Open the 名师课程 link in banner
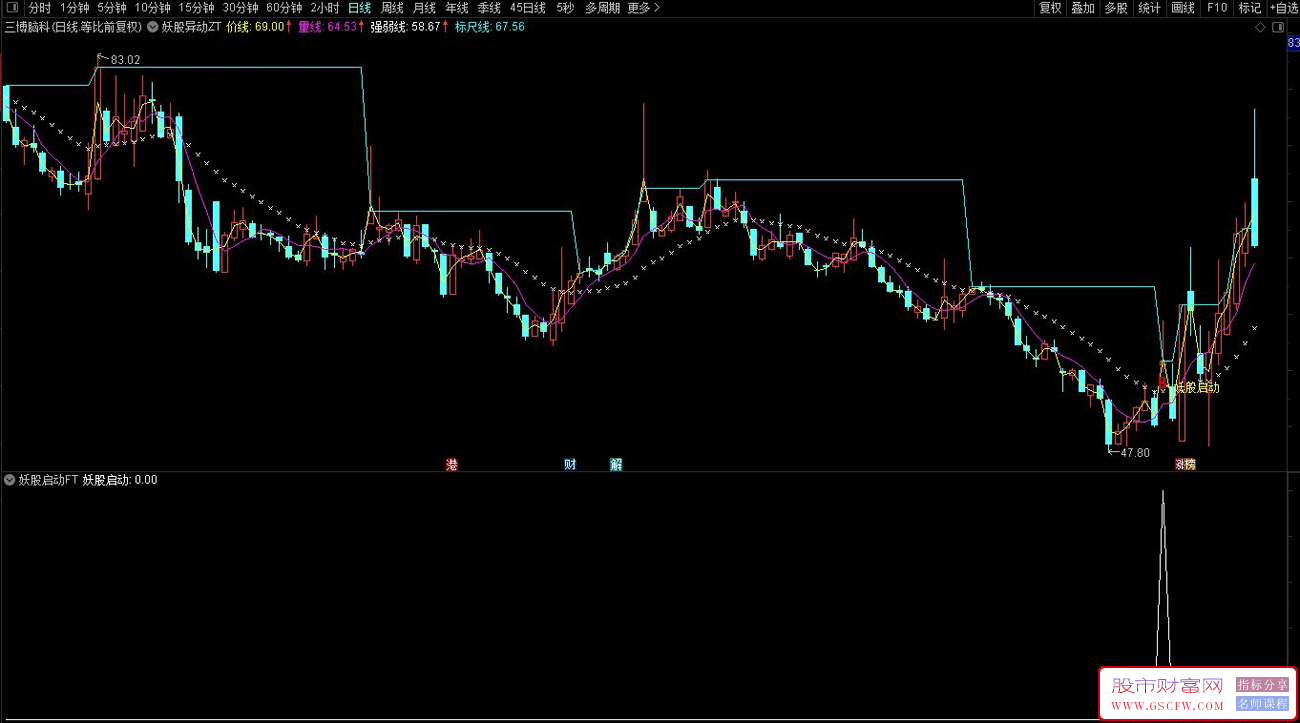1300x723 pixels. 1262,703
